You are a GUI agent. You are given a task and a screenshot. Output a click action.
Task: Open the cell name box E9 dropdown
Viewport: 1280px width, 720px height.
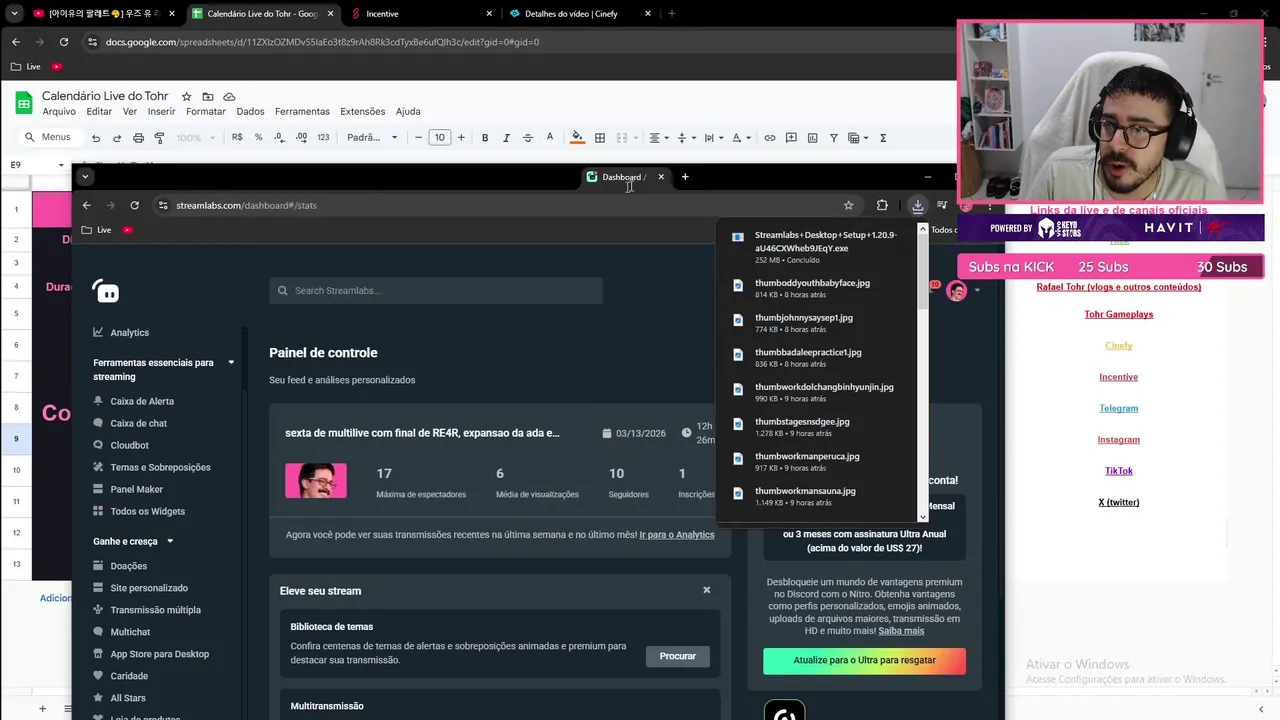click(x=61, y=164)
